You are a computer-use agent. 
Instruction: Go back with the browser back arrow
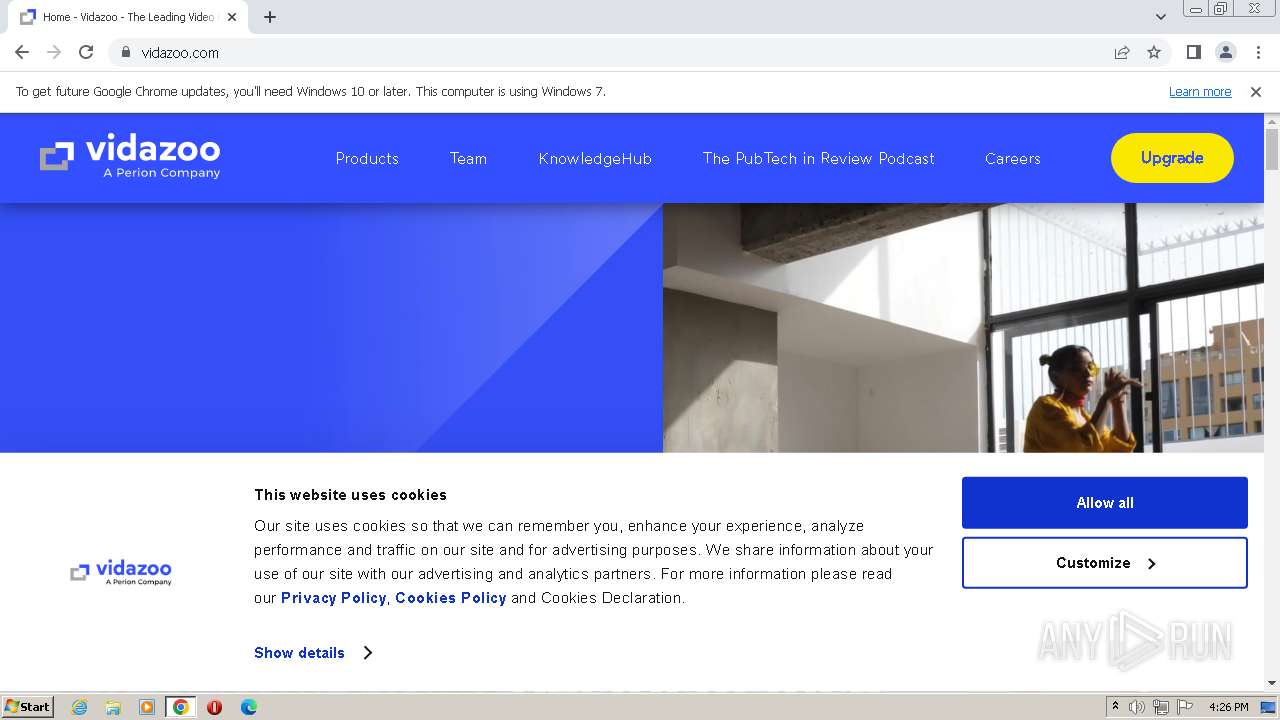tap(22, 52)
